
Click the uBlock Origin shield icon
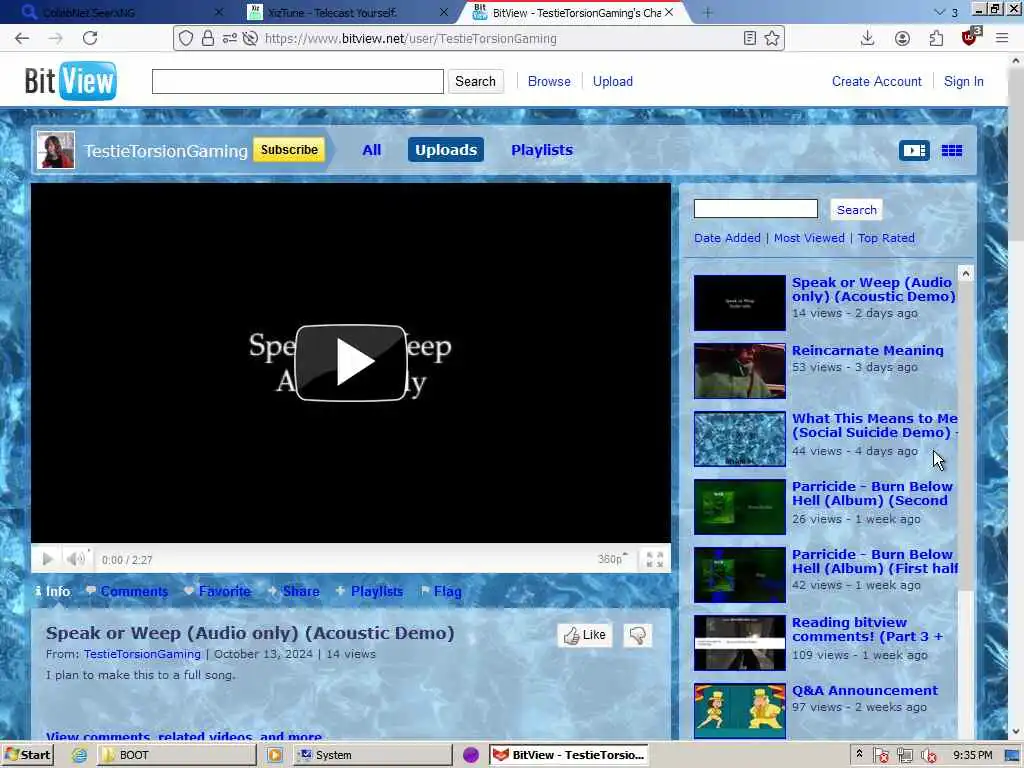click(x=970, y=37)
